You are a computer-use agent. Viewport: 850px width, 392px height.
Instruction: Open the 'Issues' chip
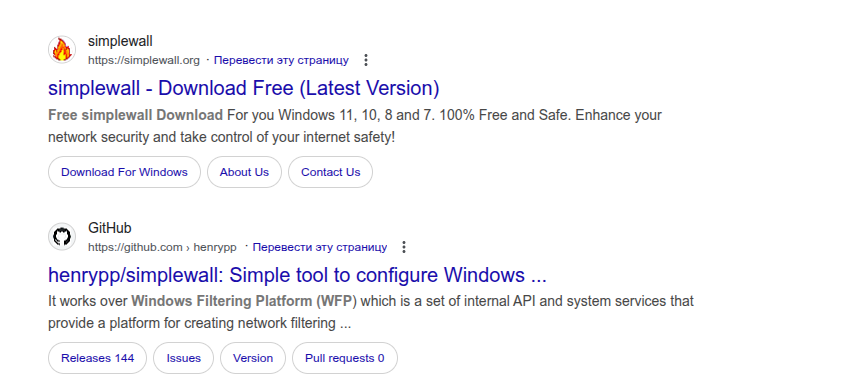[183, 358]
